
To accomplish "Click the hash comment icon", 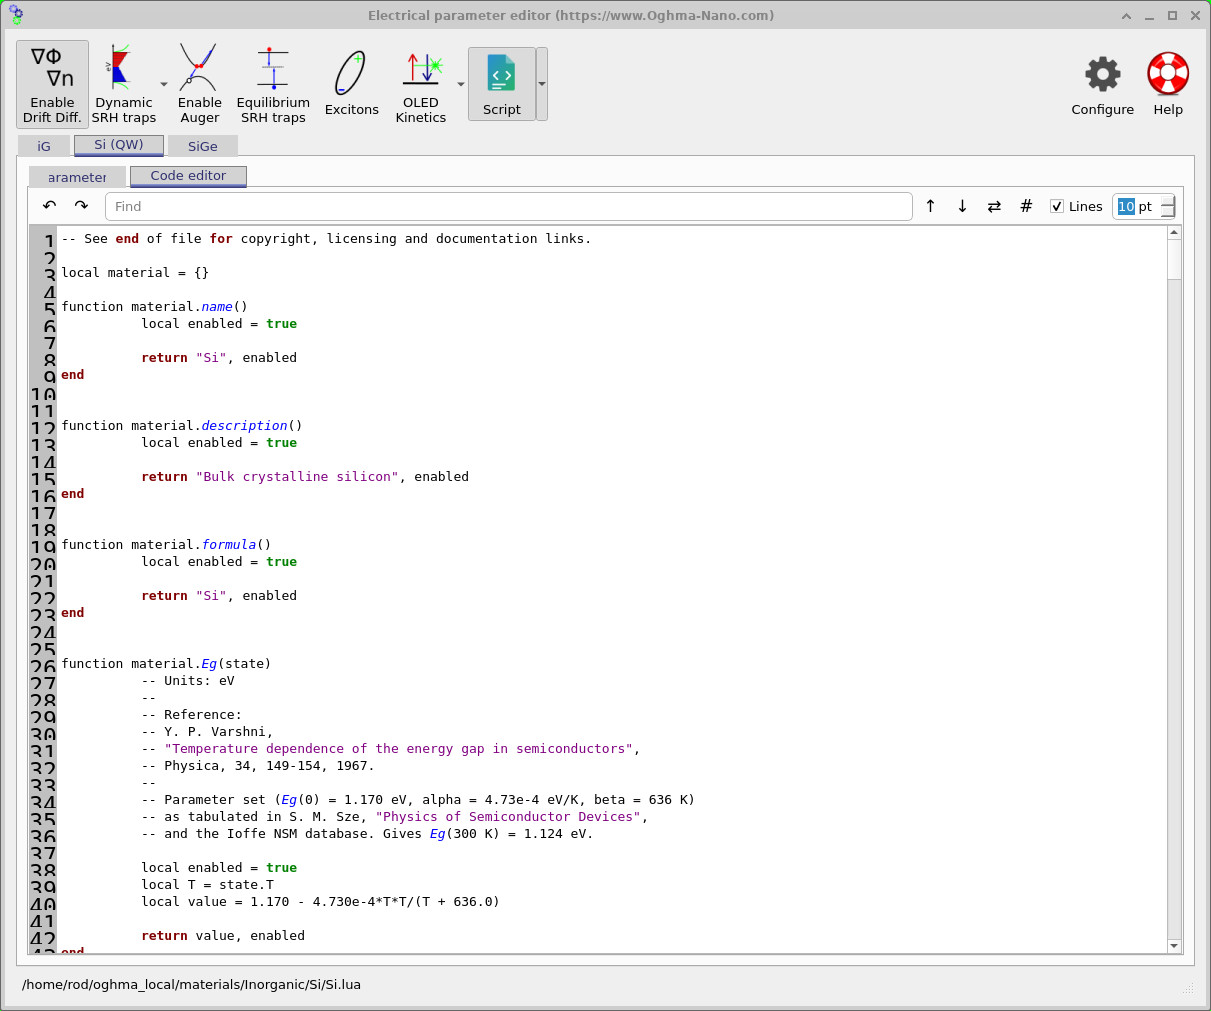I will point(1026,206).
